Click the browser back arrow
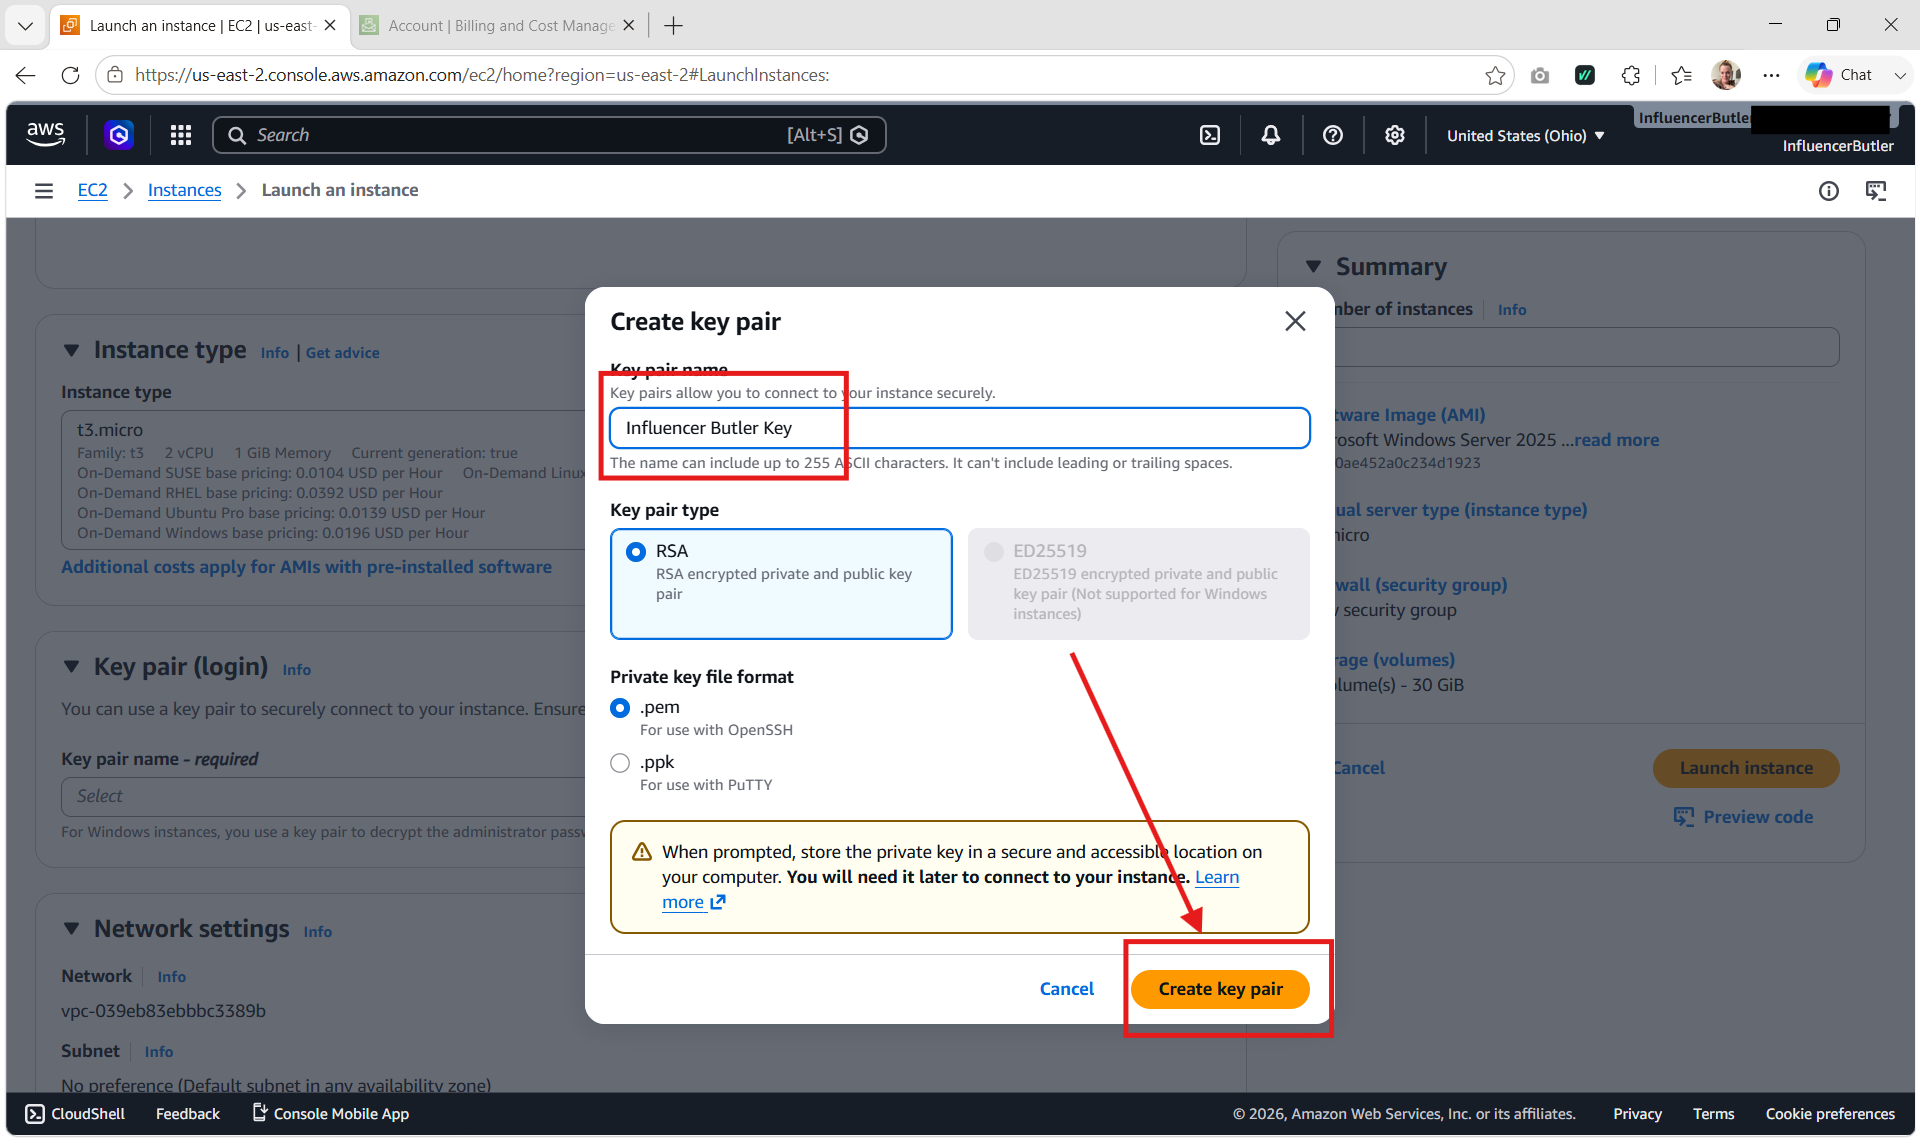1920x1140 pixels. tap(26, 75)
